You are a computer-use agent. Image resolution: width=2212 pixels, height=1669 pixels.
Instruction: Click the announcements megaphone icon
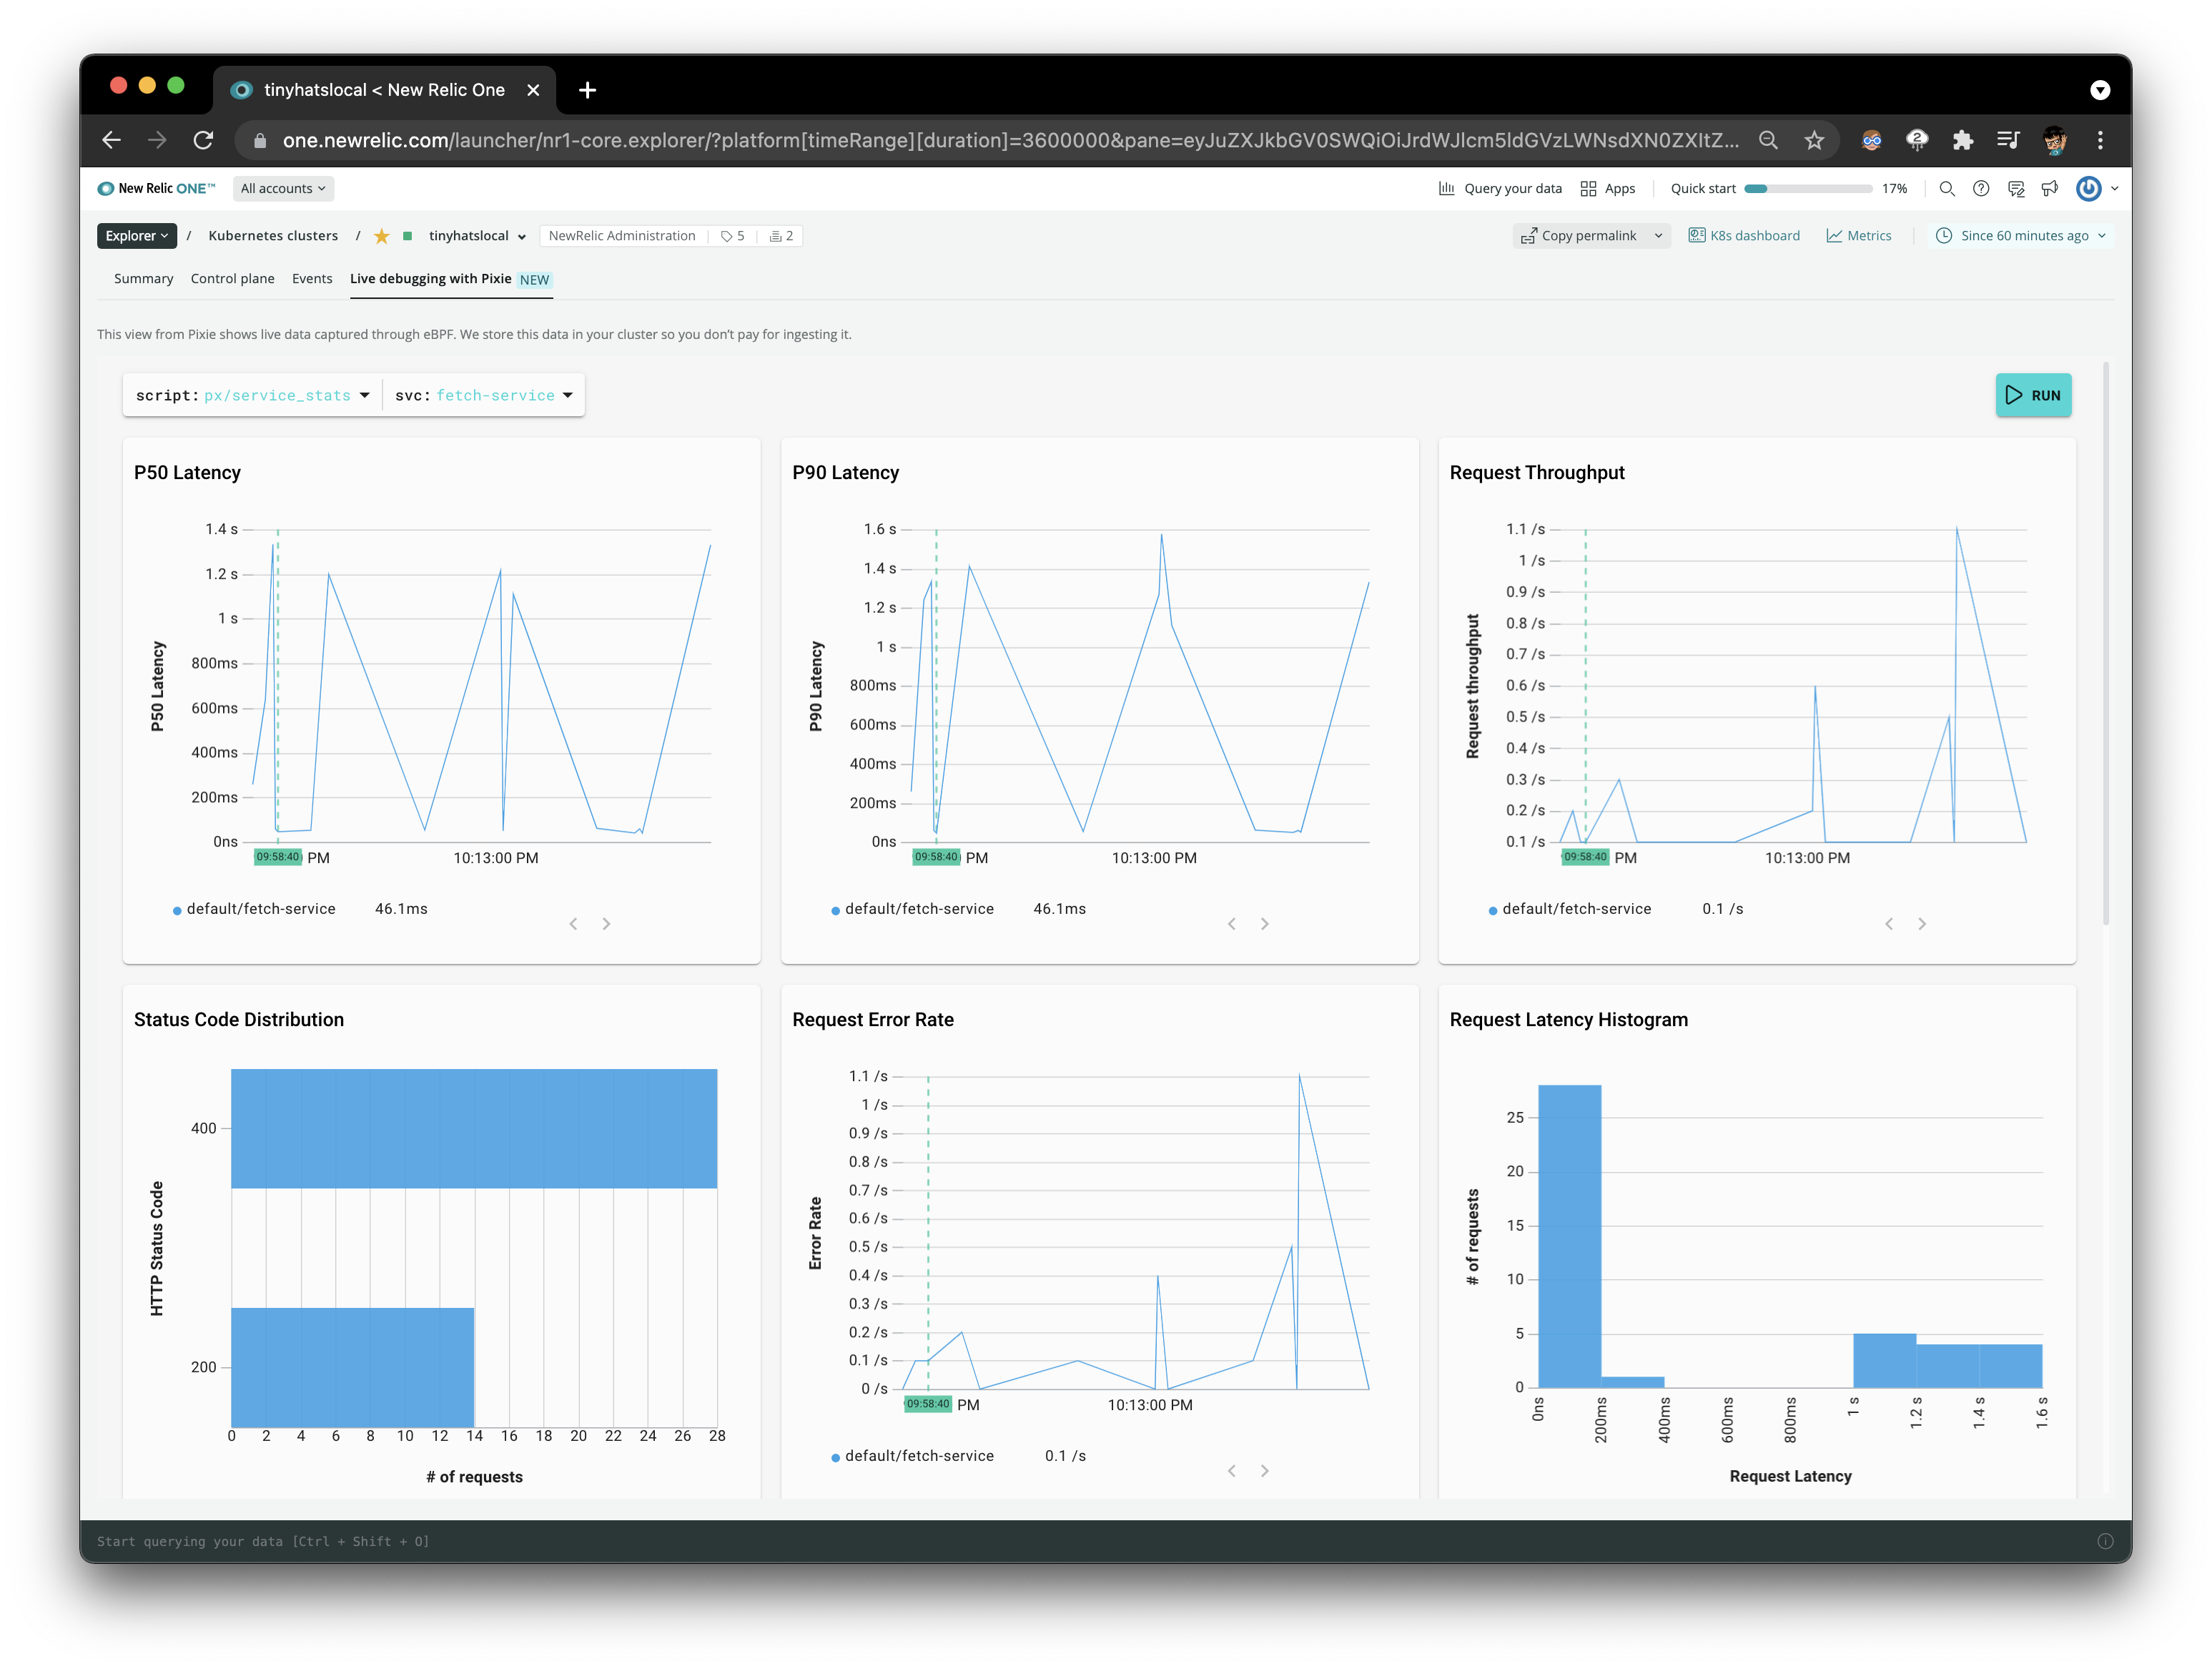2049,188
